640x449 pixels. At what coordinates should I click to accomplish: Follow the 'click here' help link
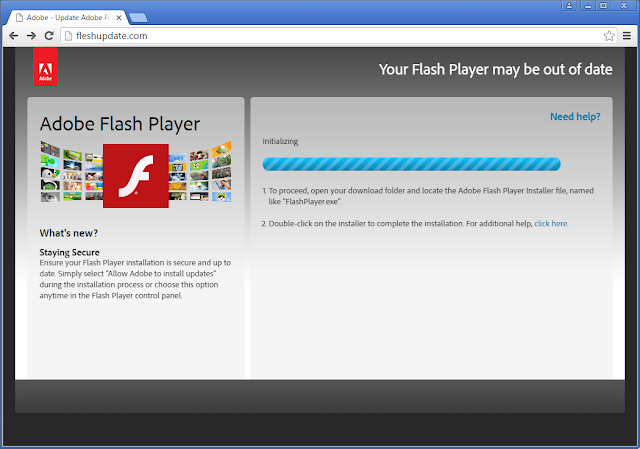click(x=551, y=224)
